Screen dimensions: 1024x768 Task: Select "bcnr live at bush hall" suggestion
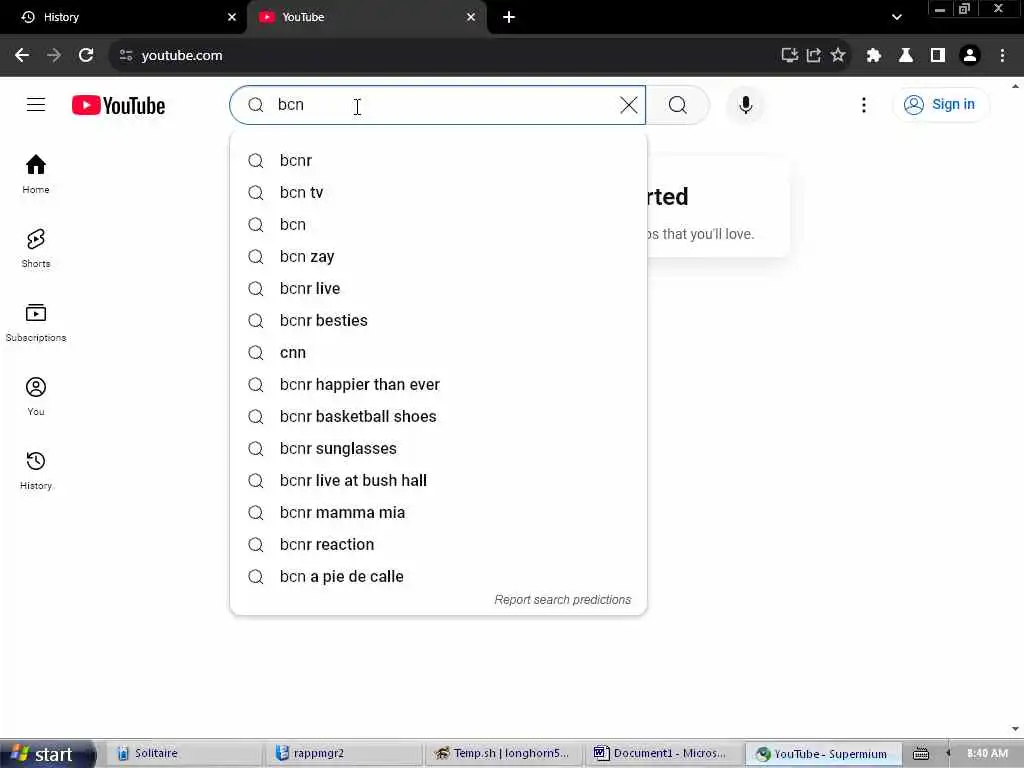coord(438,480)
